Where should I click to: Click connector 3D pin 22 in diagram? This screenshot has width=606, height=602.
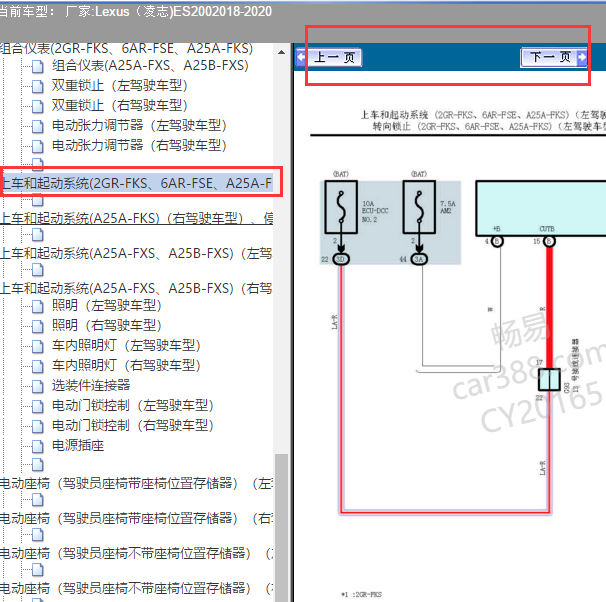tap(340, 259)
